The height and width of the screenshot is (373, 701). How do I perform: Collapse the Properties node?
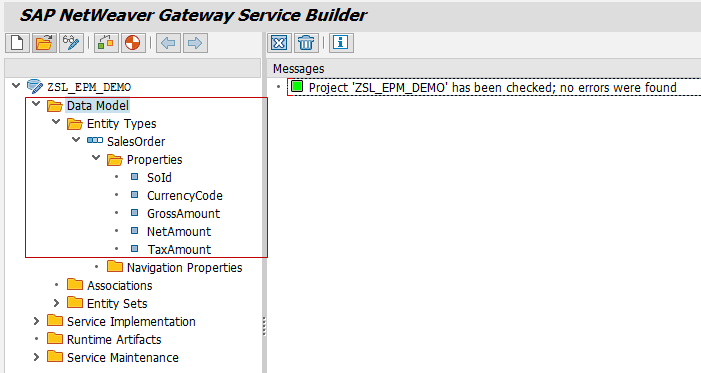pos(96,158)
